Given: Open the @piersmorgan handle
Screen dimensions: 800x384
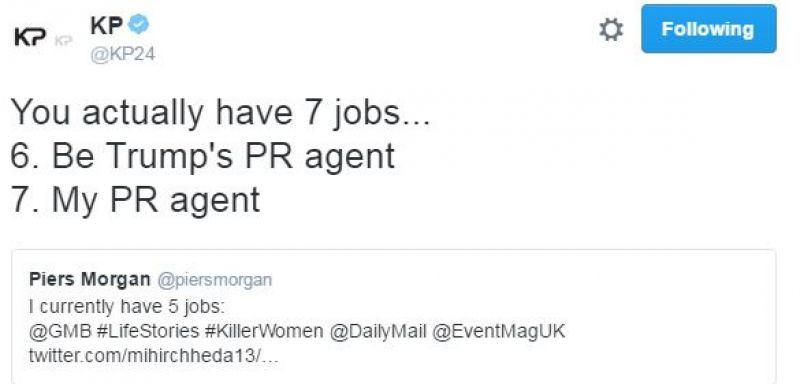Looking at the screenshot, I should (x=214, y=280).
